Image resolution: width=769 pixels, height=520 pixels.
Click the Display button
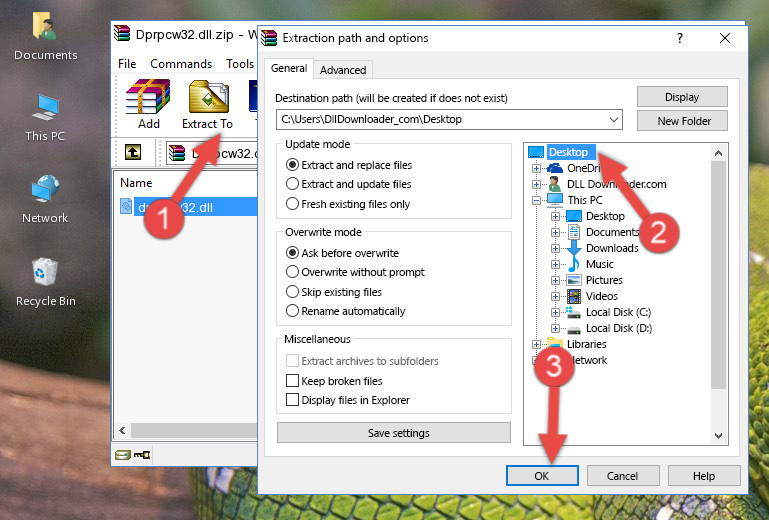[682, 97]
